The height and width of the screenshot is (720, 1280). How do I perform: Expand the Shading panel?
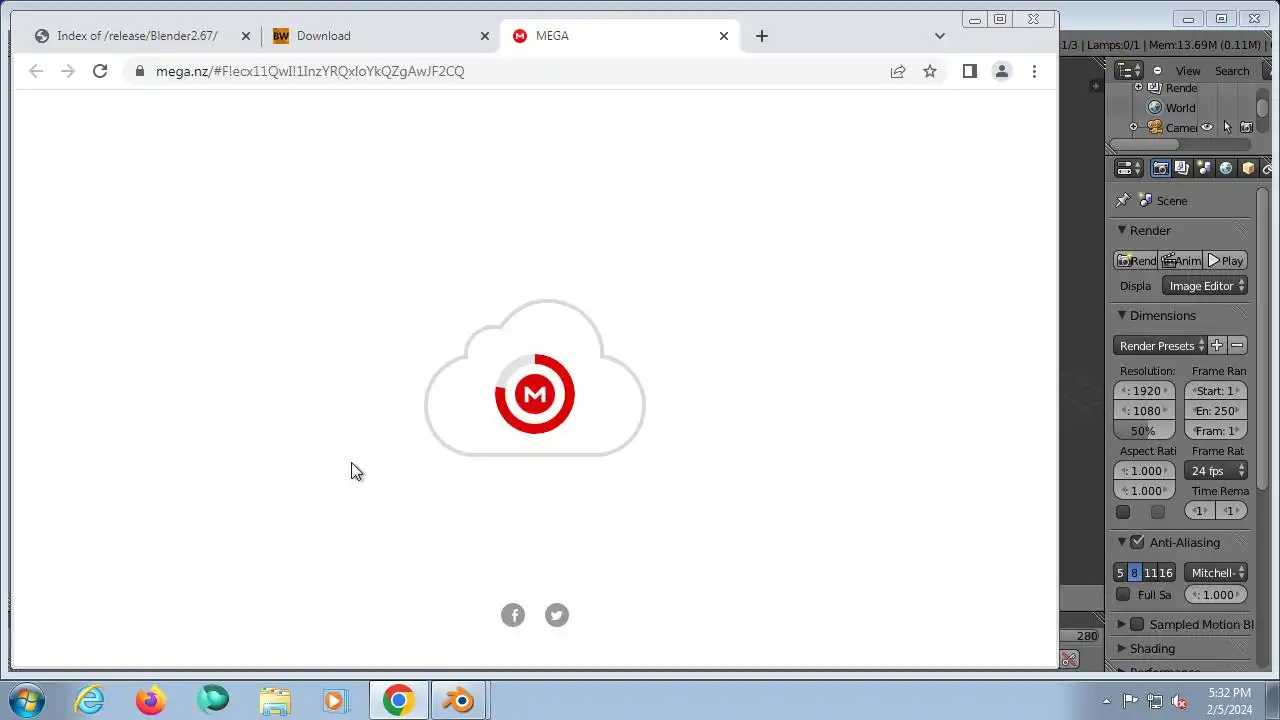point(1122,648)
